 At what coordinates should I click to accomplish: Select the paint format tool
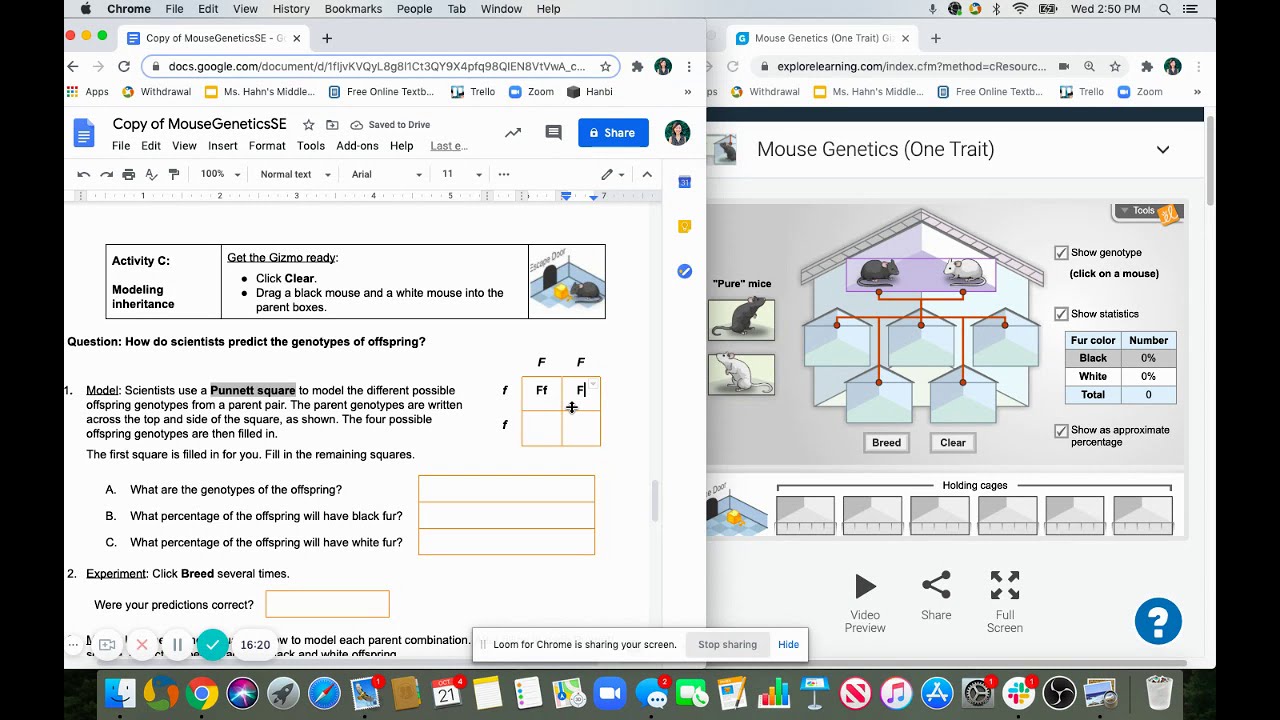[x=174, y=174]
